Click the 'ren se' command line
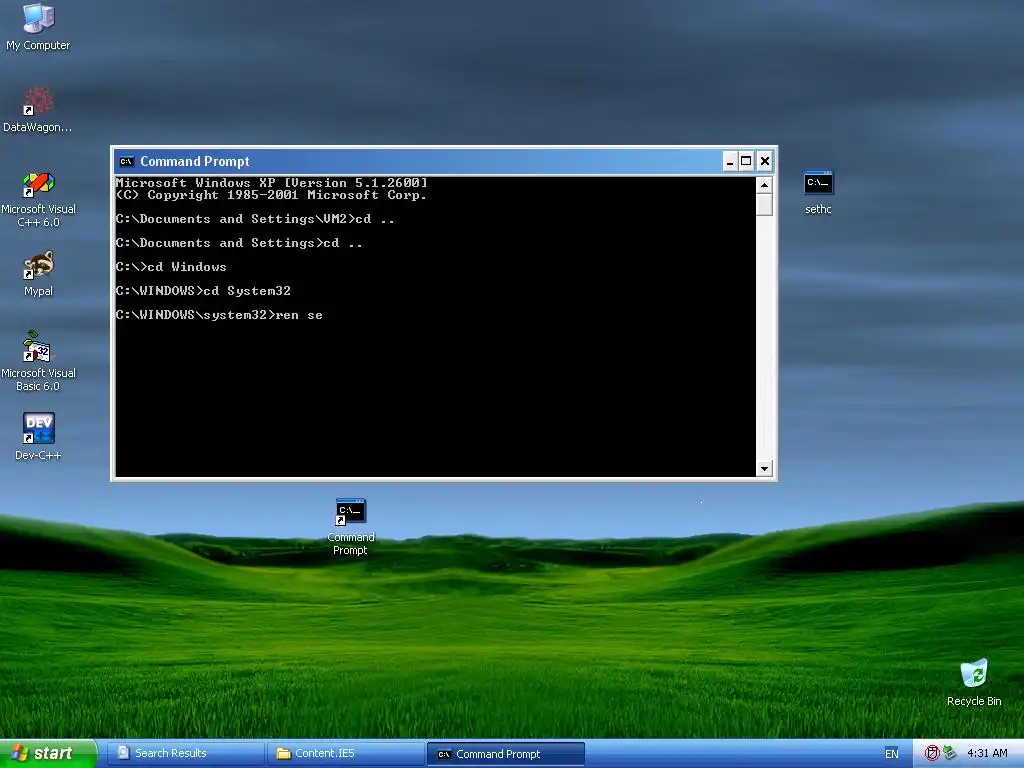This screenshot has width=1024, height=768. [219, 315]
